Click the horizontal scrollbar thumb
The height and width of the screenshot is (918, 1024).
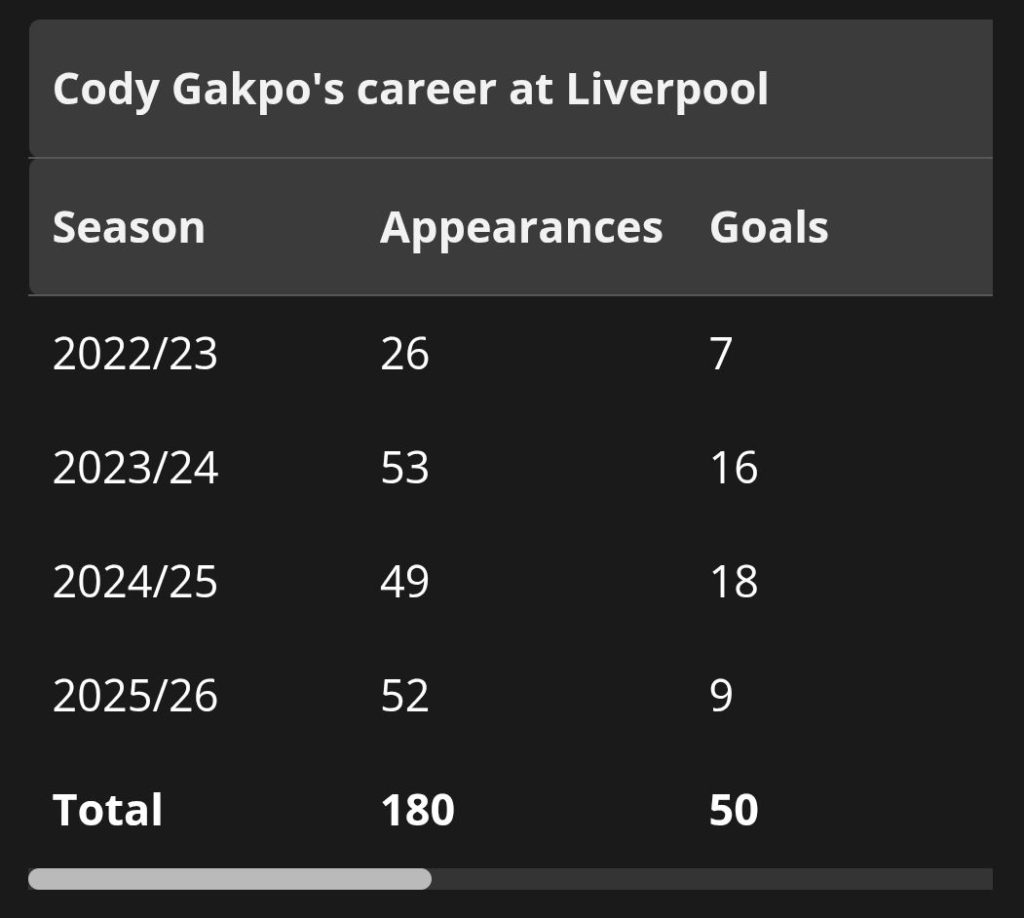[230, 879]
